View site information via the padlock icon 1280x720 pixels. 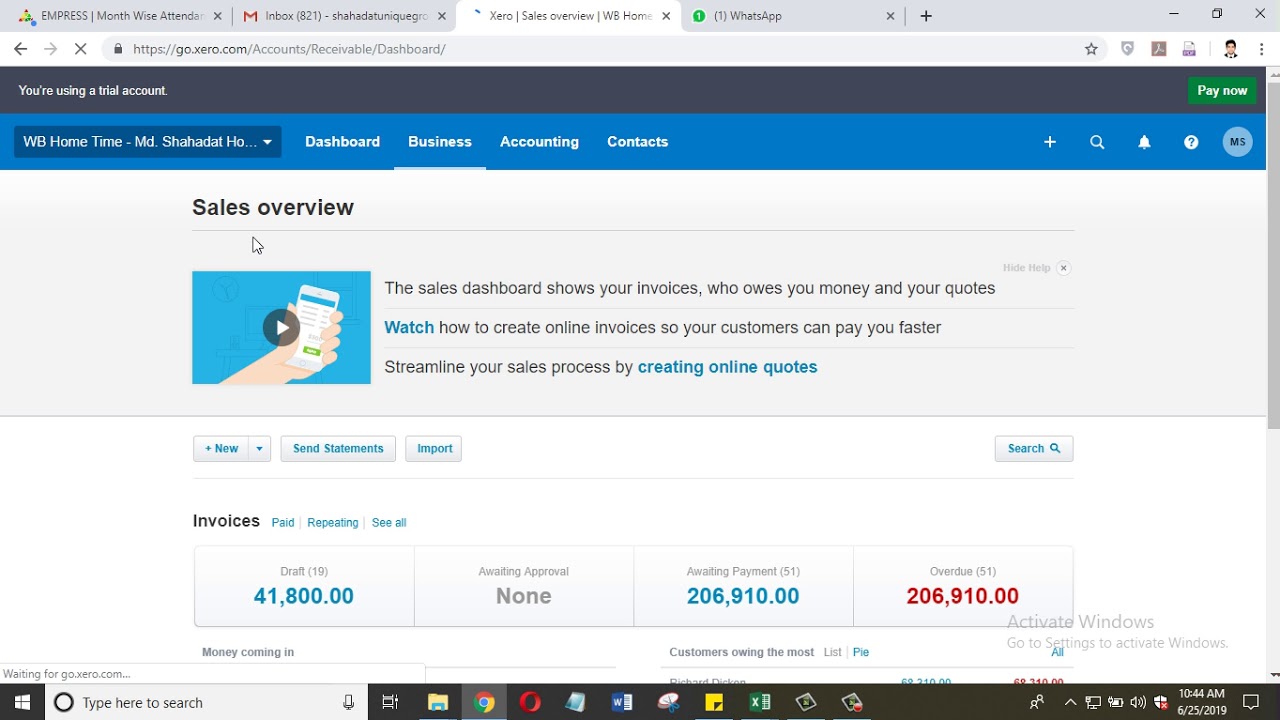(x=118, y=49)
